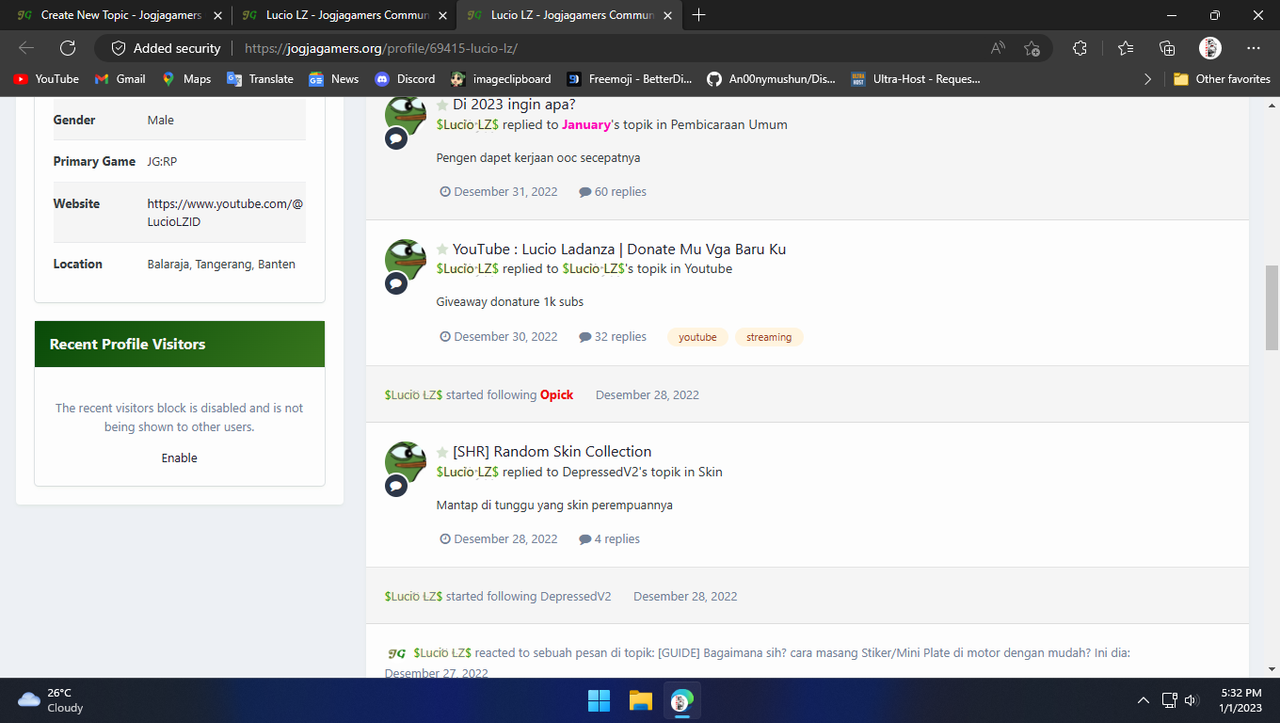Open 60 replies link
The height and width of the screenshot is (723, 1280).
pos(613,192)
